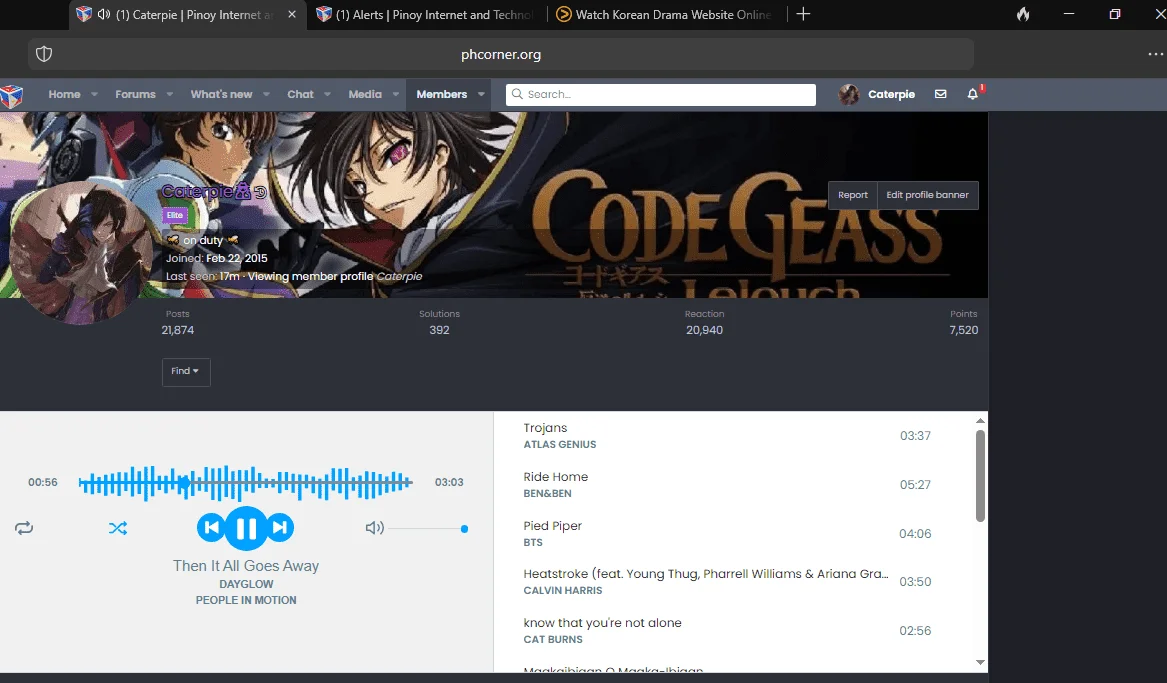The image size is (1167, 683).
Task: Open the browser three-dots menu
Action: pos(1155,54)
